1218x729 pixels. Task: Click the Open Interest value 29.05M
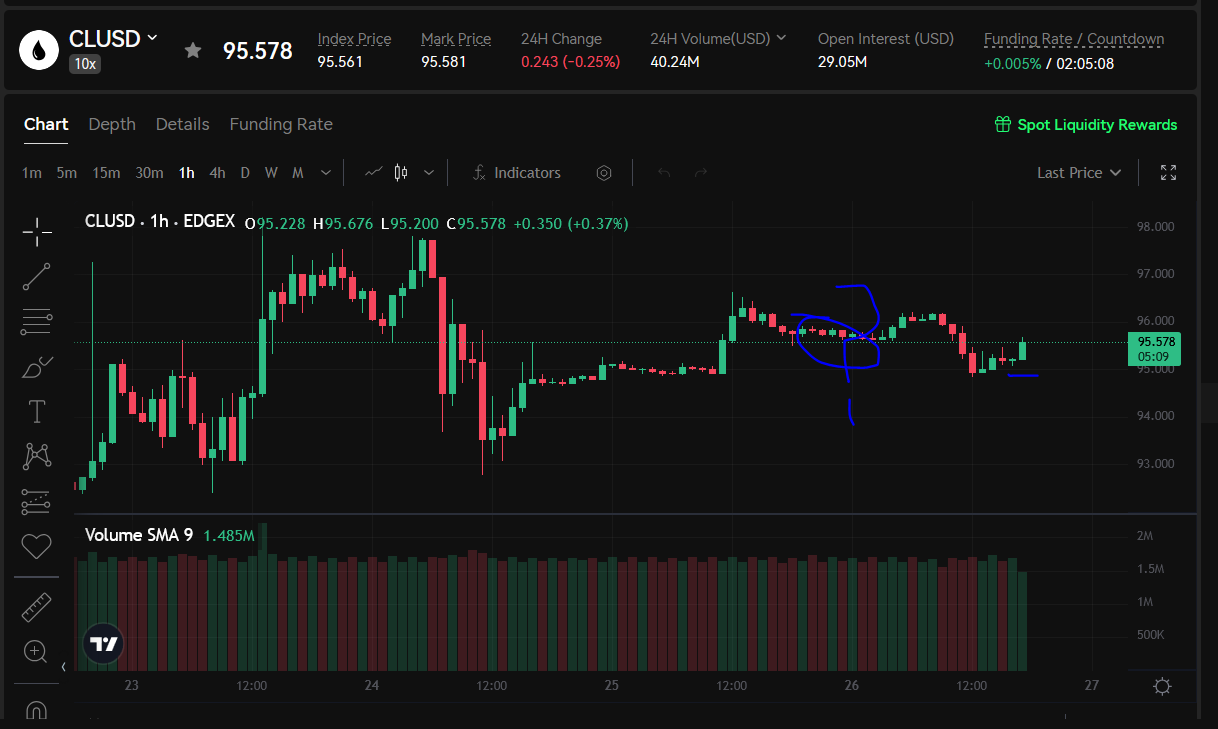tap(842, 62)
